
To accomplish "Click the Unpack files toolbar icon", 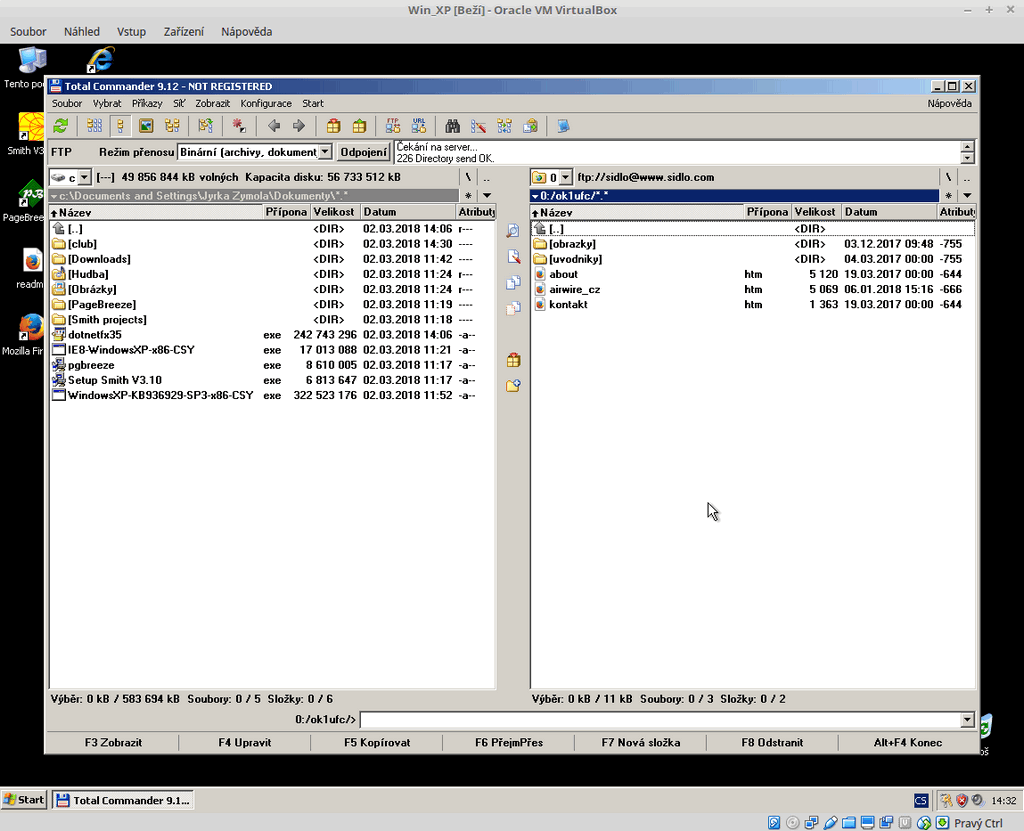I will click(x=359, y=126).
